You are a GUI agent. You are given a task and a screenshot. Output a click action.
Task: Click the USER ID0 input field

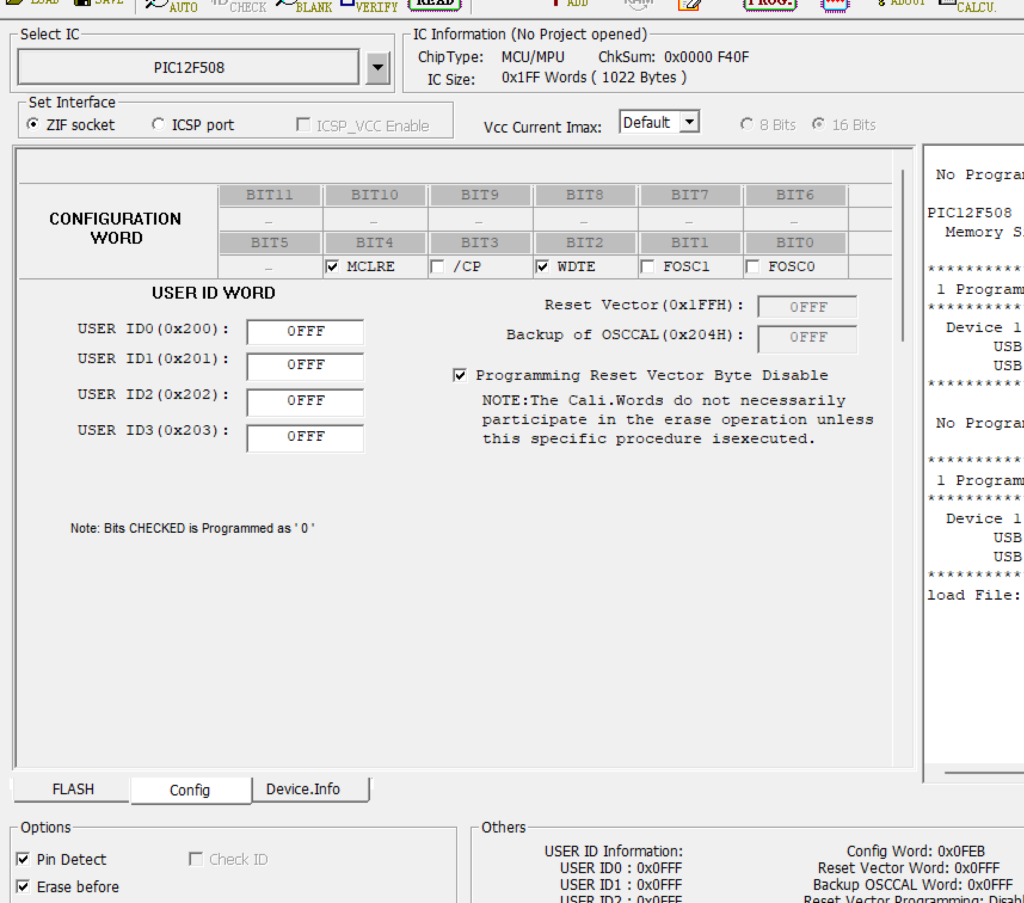click(x=305, y=332)
